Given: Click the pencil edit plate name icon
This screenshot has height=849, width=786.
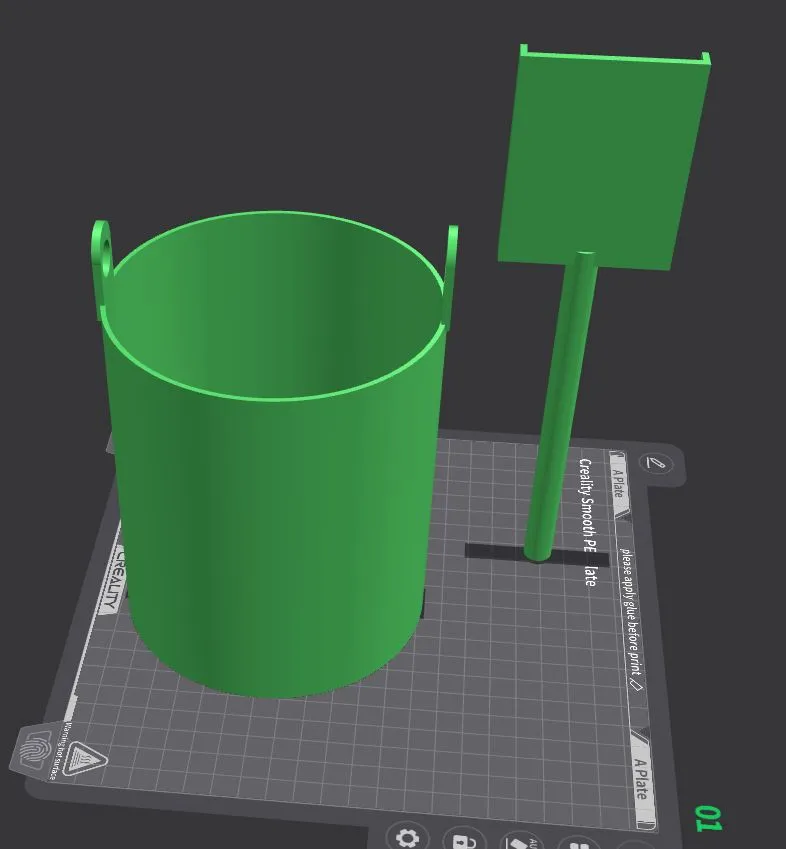Looking at the screenshot, I should pos(656,463).
